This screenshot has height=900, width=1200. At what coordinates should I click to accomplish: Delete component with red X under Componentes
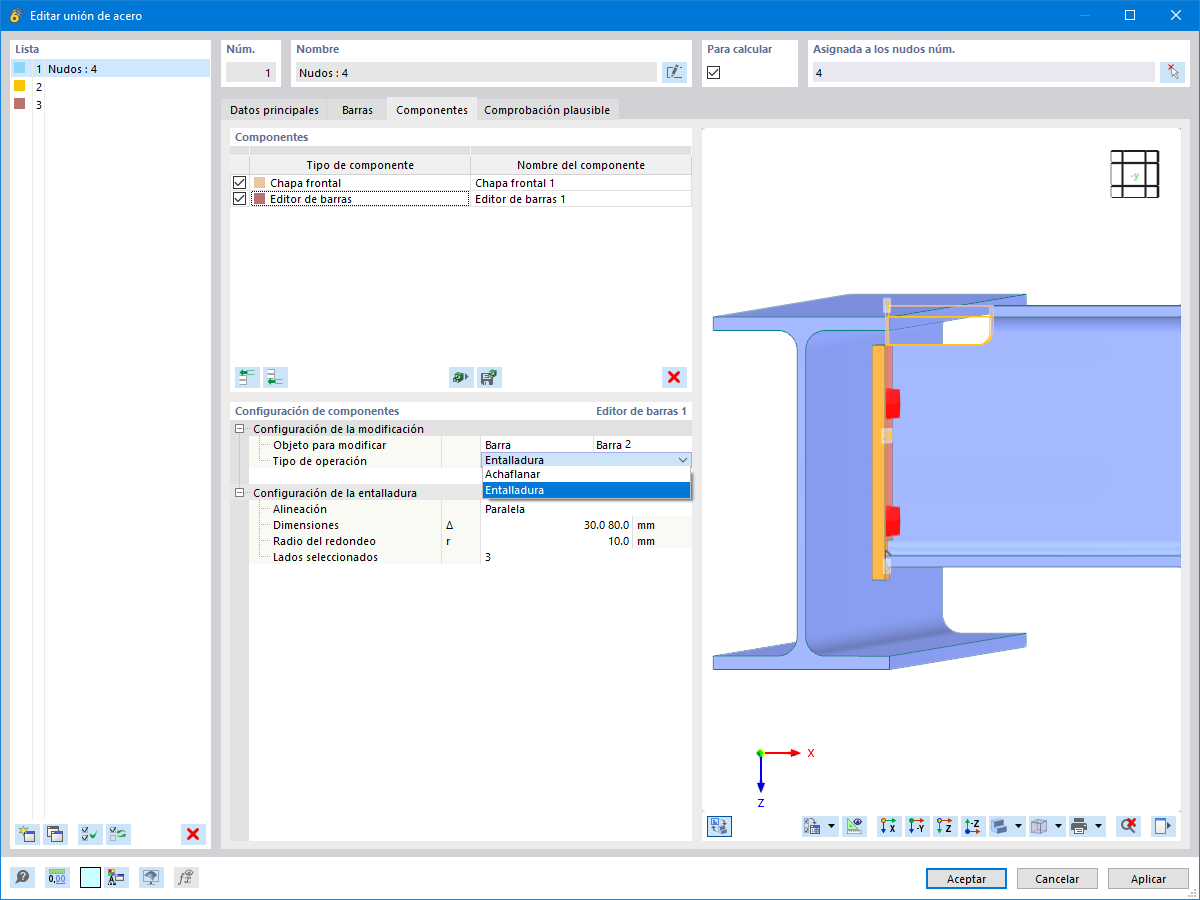tap(674, 377)
